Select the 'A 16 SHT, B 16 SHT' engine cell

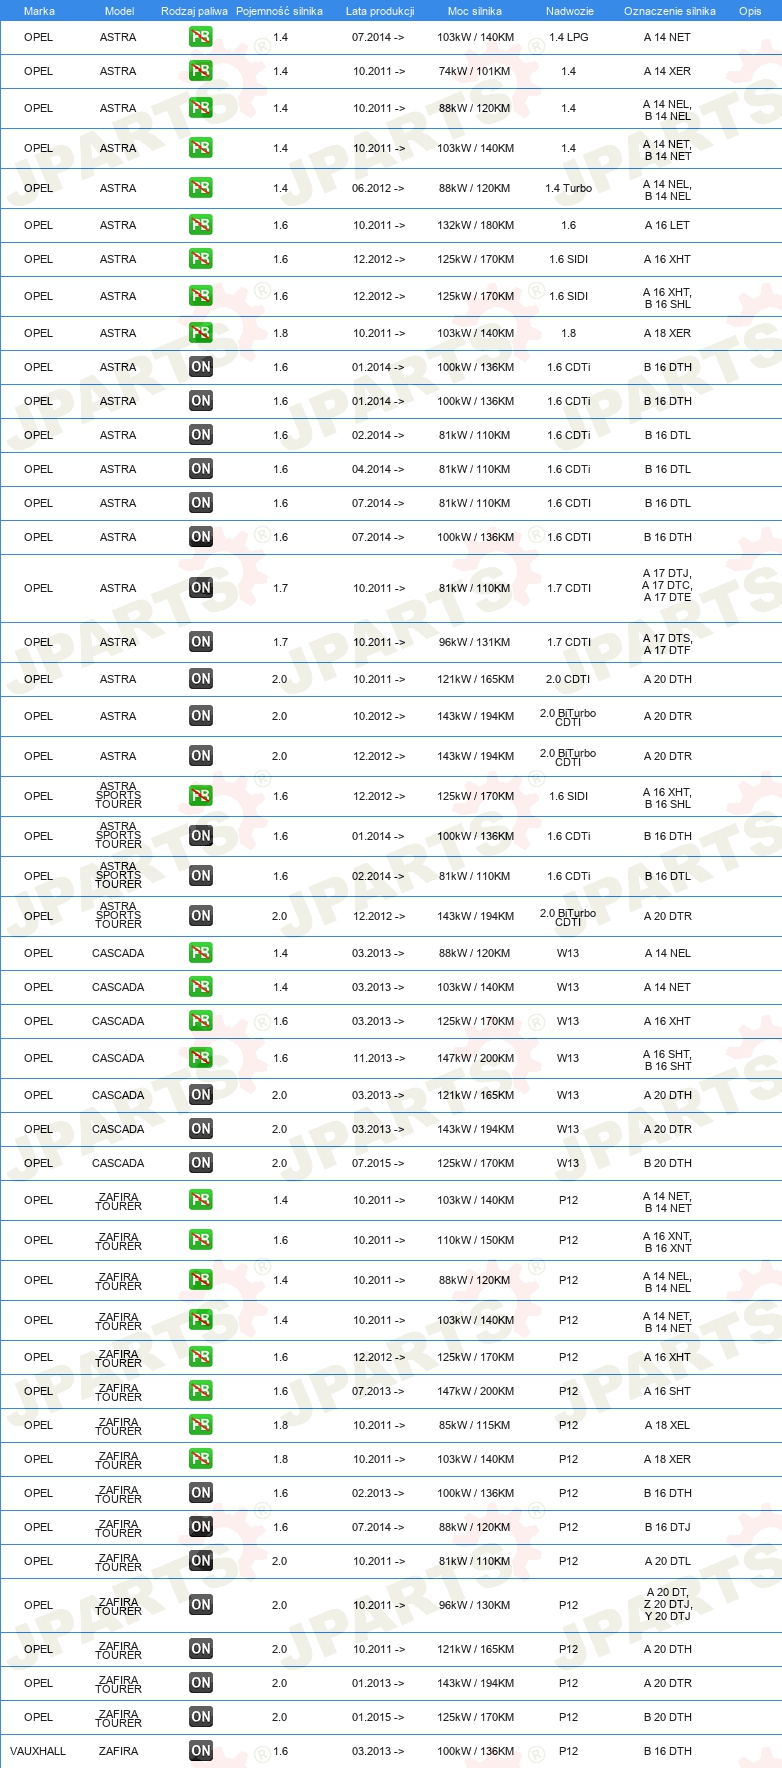[667, 1060]
